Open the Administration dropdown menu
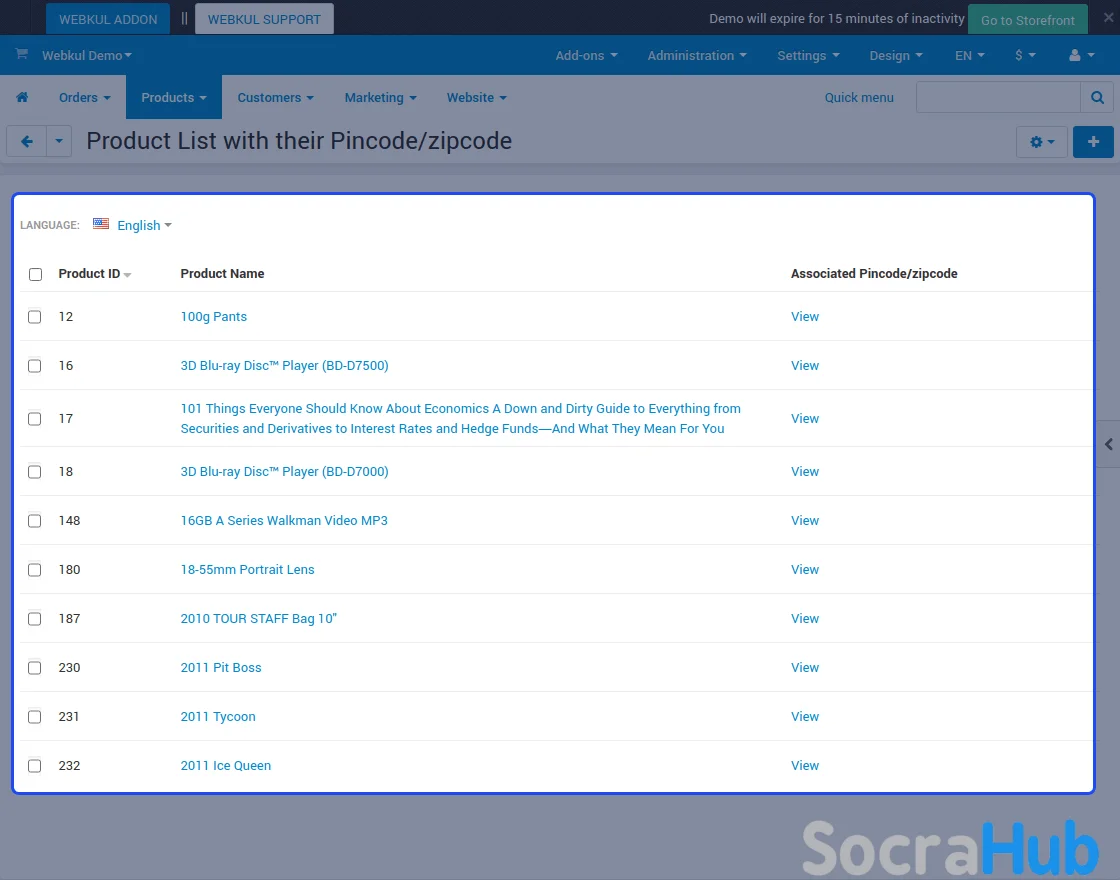This screenshot has width=1120, height=880. pyautogui.click(x=696, y=55)
